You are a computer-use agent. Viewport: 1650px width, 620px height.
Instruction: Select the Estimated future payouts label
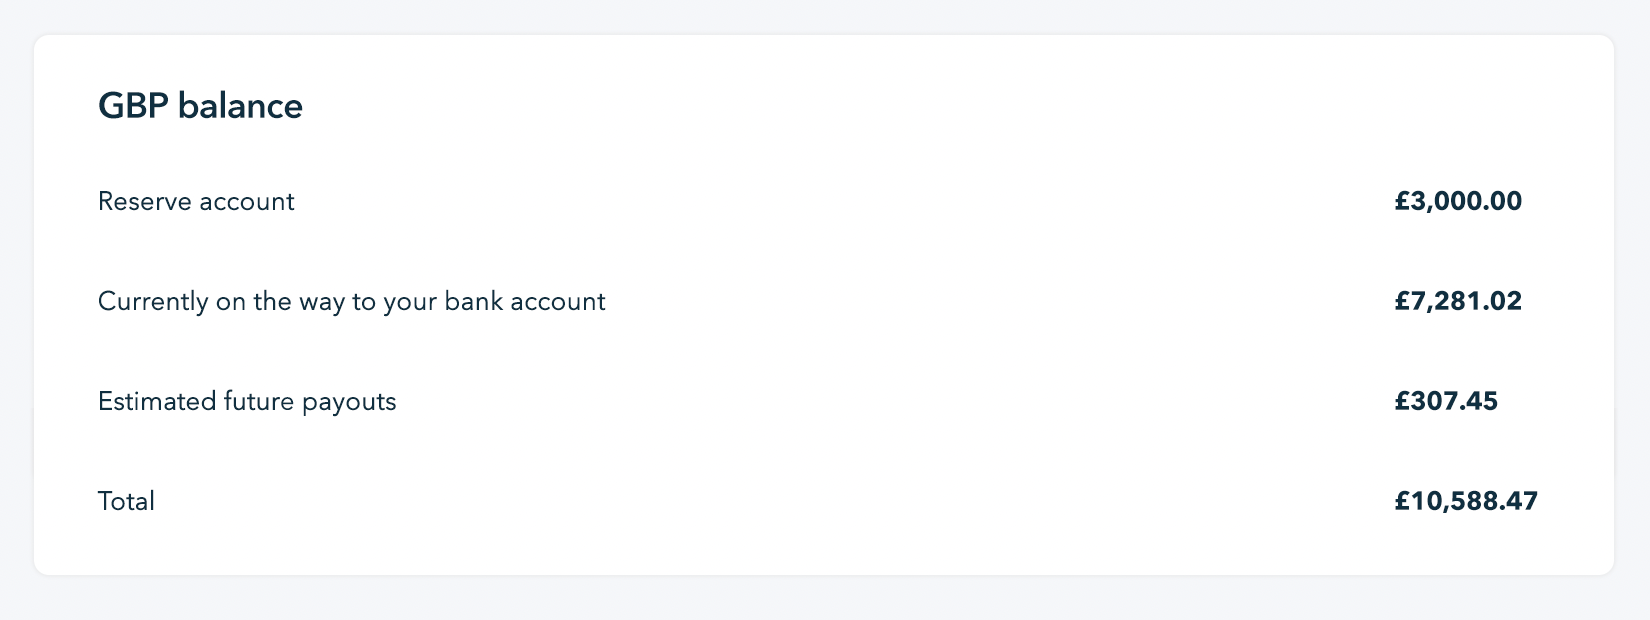247,402
